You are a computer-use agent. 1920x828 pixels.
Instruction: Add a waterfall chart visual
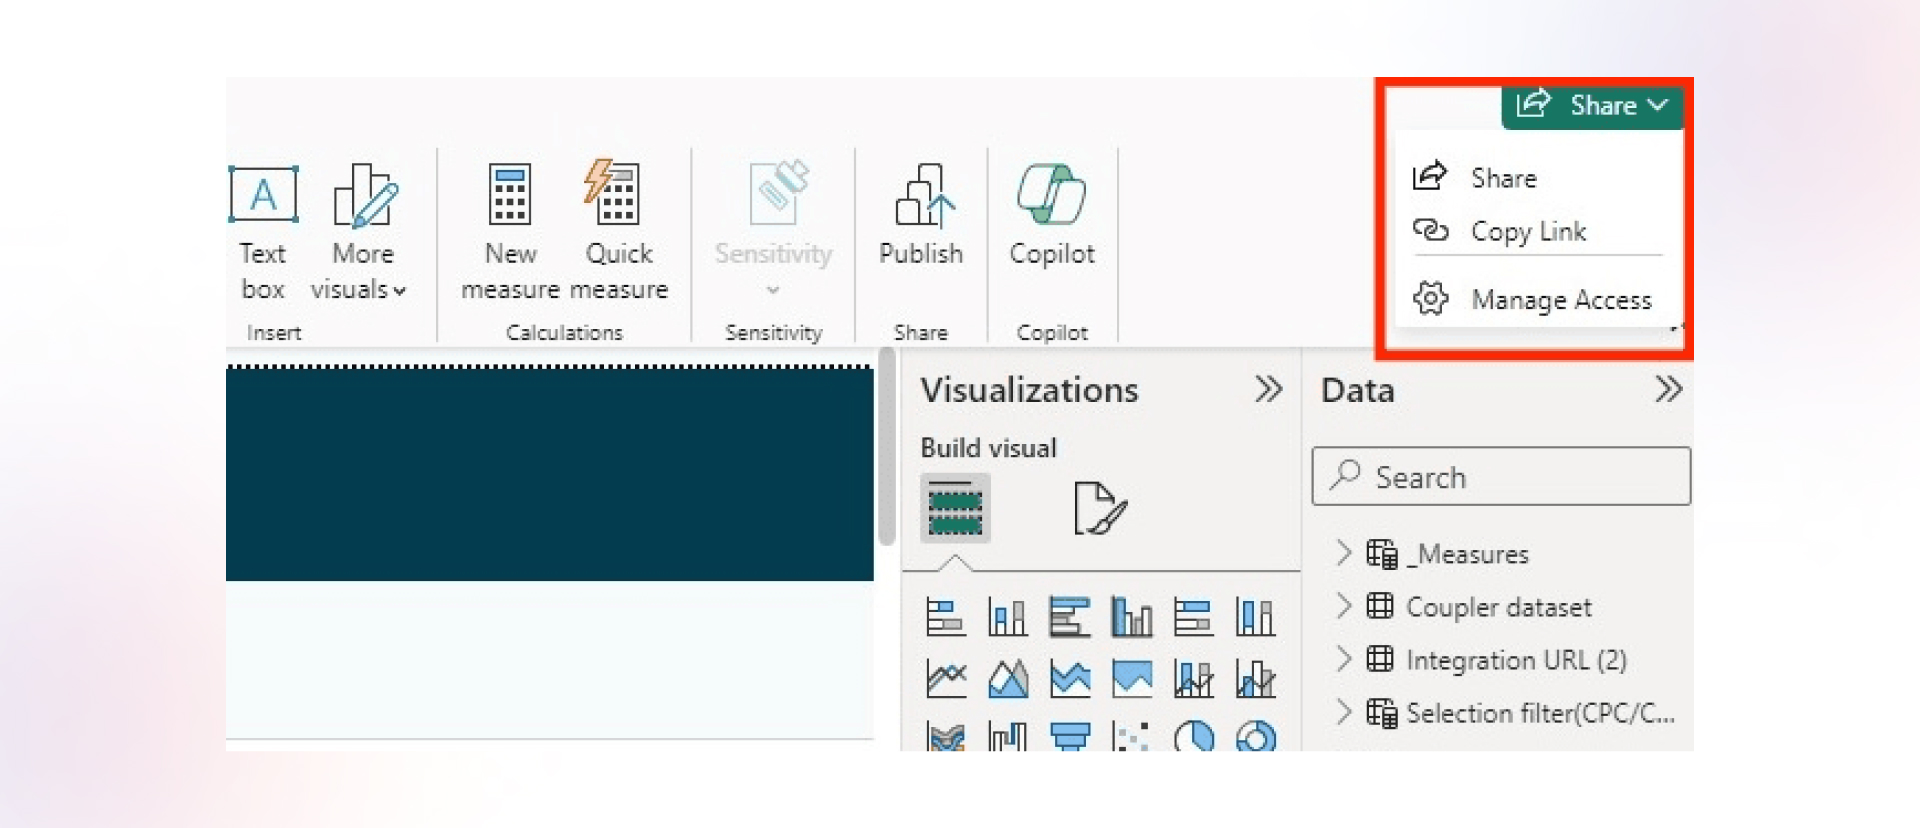pyautogui.click(x=1007, y=736)
